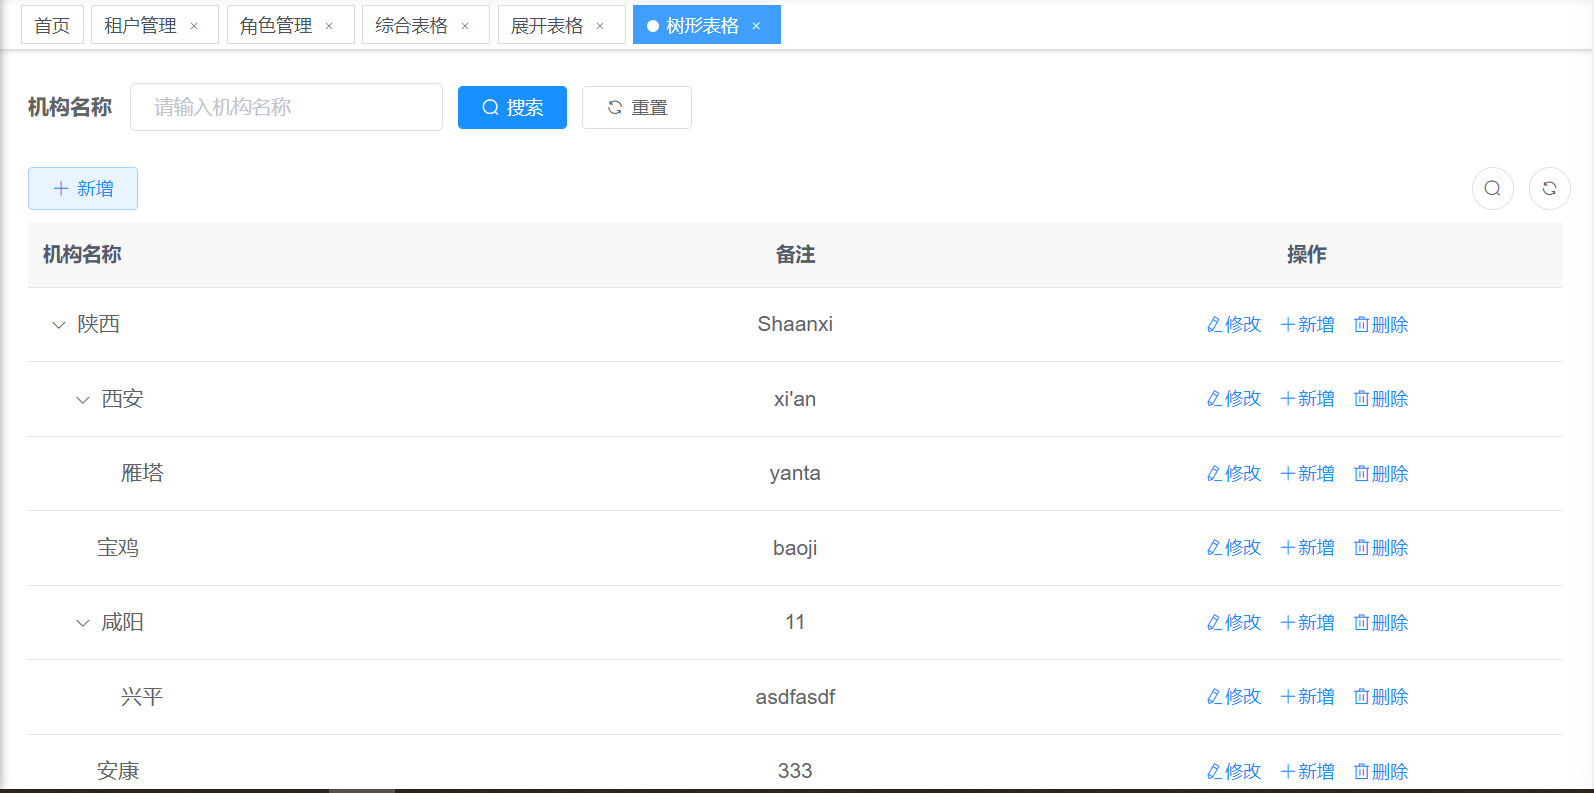Viewport: 1594px width, 793px height.
Task: Add a child under 宝鸡 row
Action: [1307, 547]
